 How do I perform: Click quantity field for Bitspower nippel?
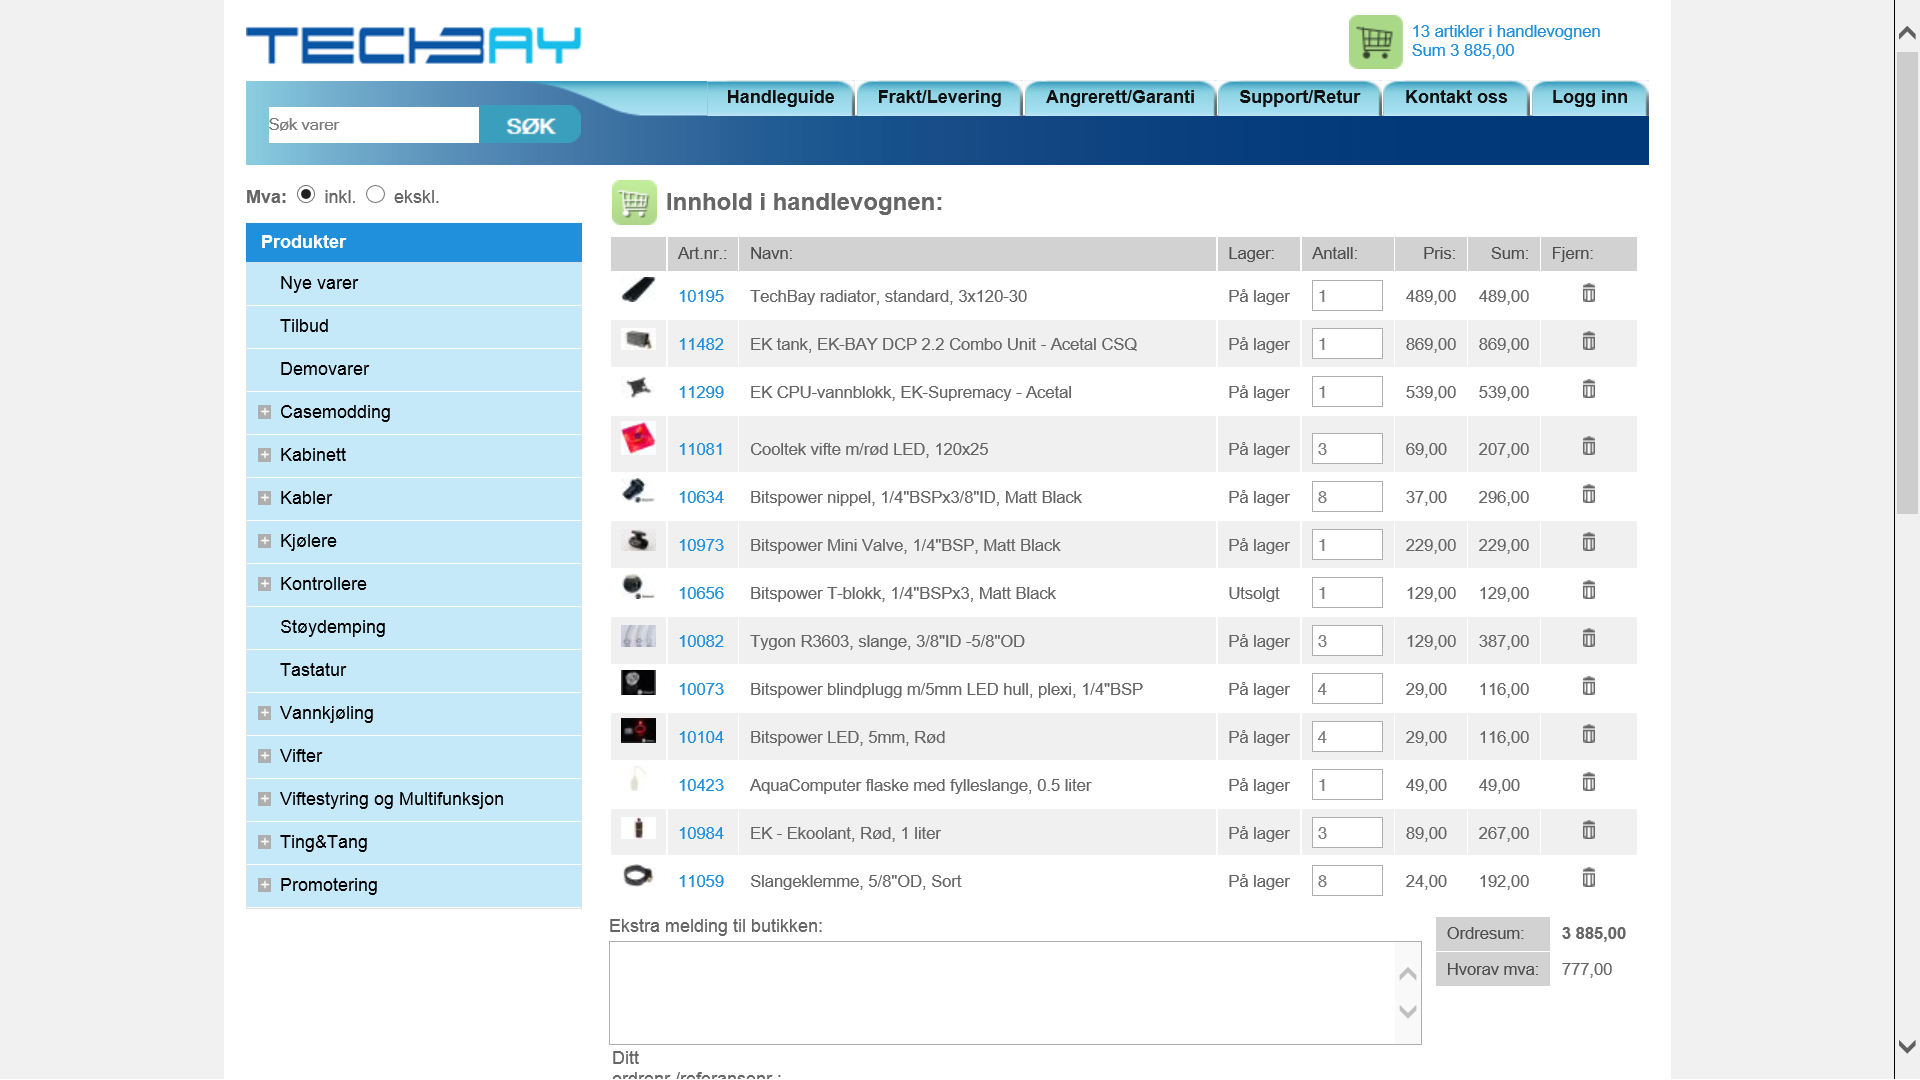point(1347,496)
